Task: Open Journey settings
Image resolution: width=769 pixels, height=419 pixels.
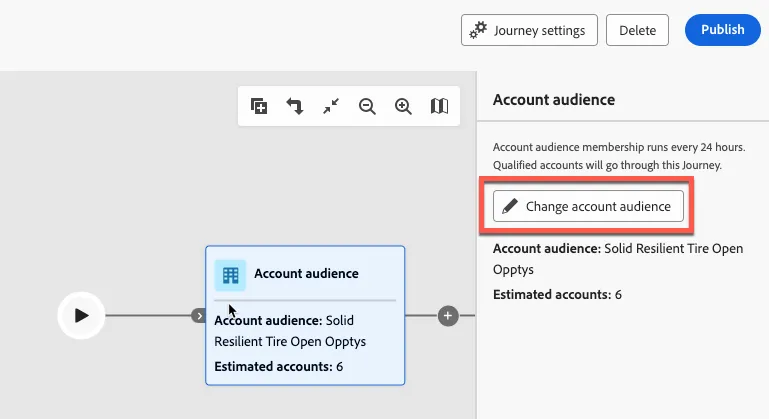Action: [529, 30]
